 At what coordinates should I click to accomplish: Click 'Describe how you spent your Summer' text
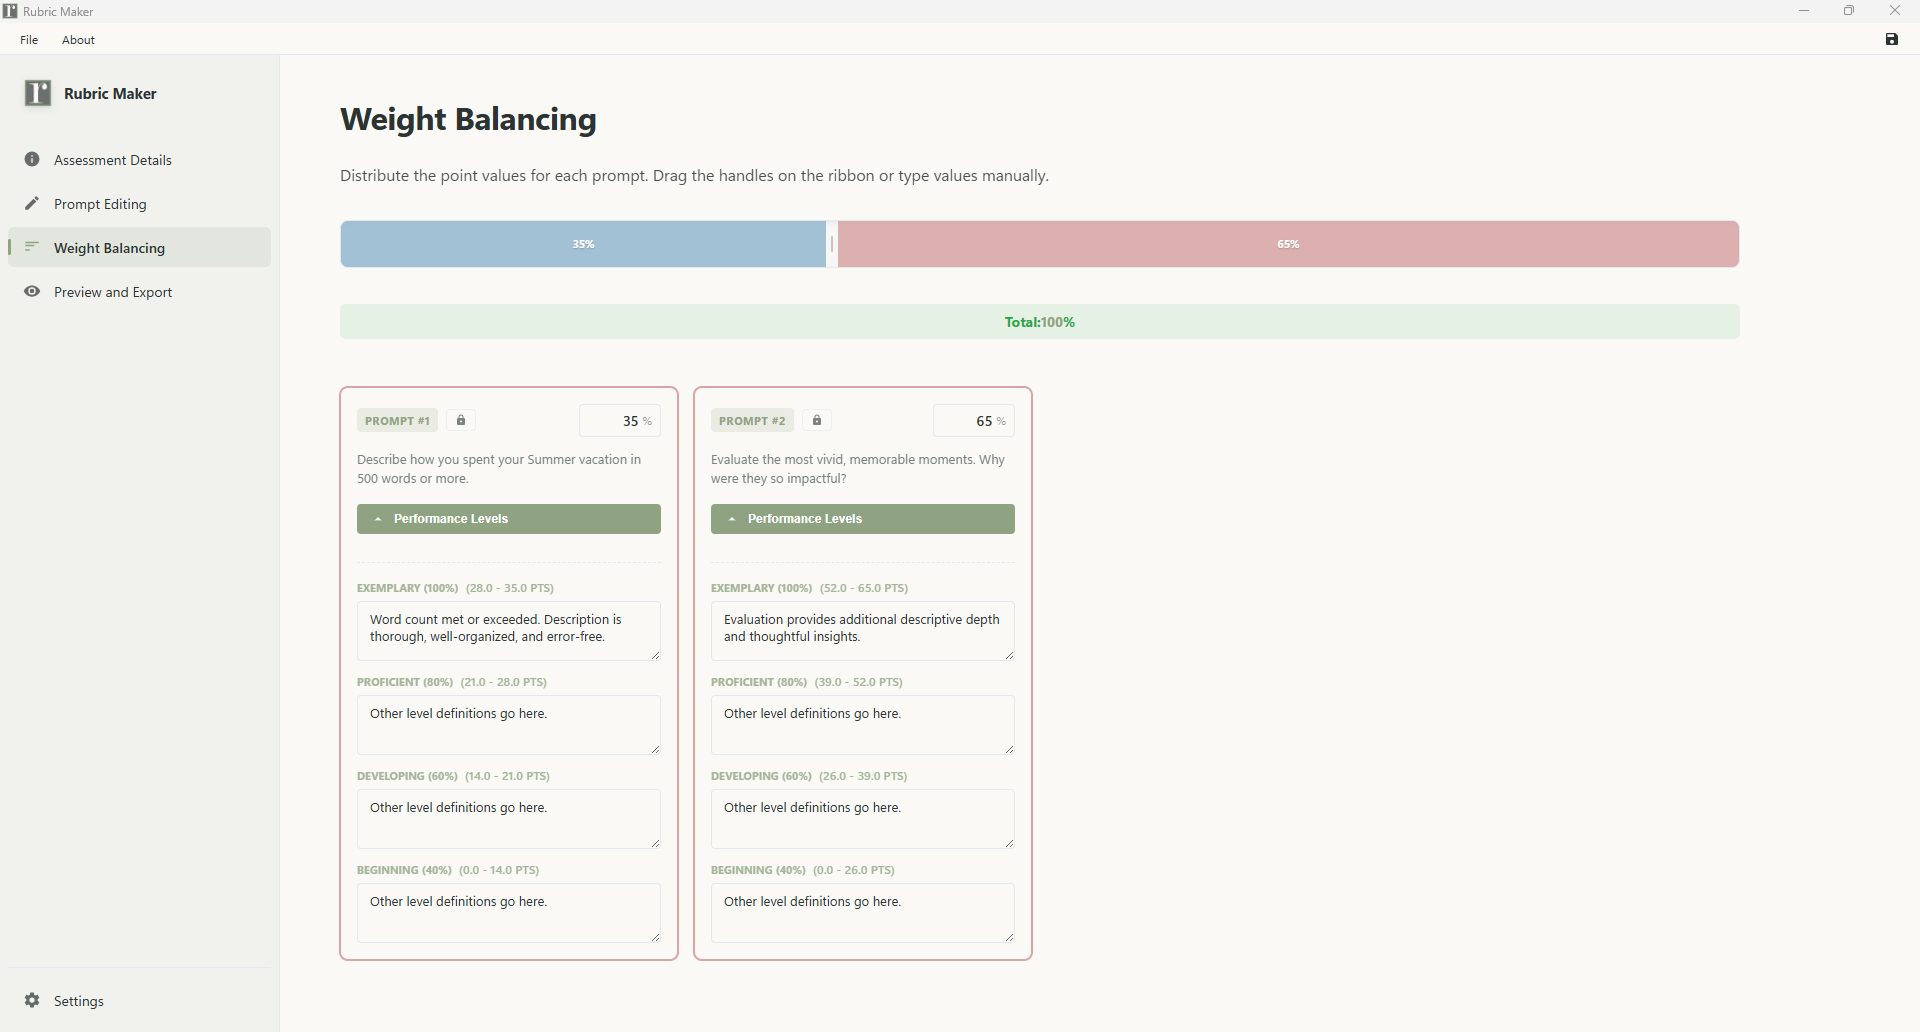coord(499,469)
